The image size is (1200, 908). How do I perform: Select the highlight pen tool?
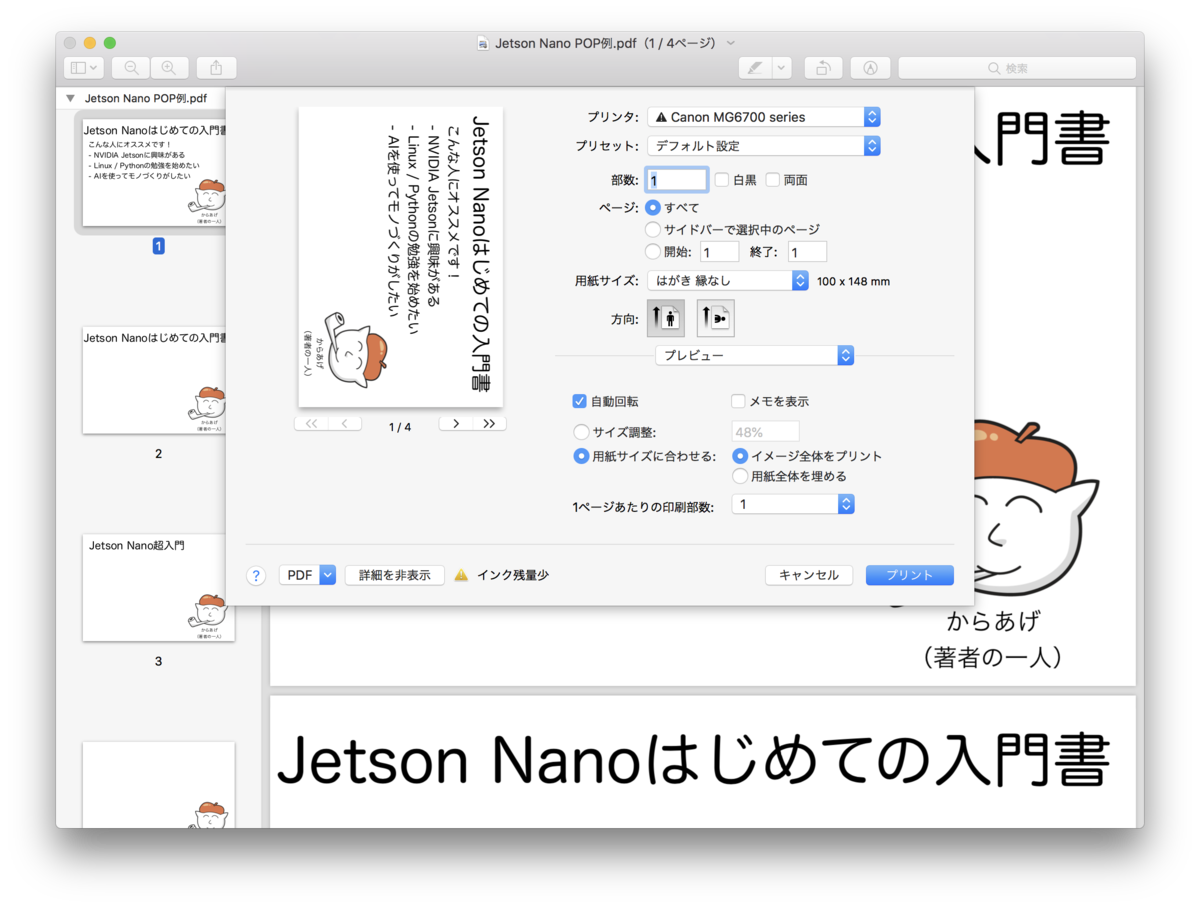click(x=755, y=68)
